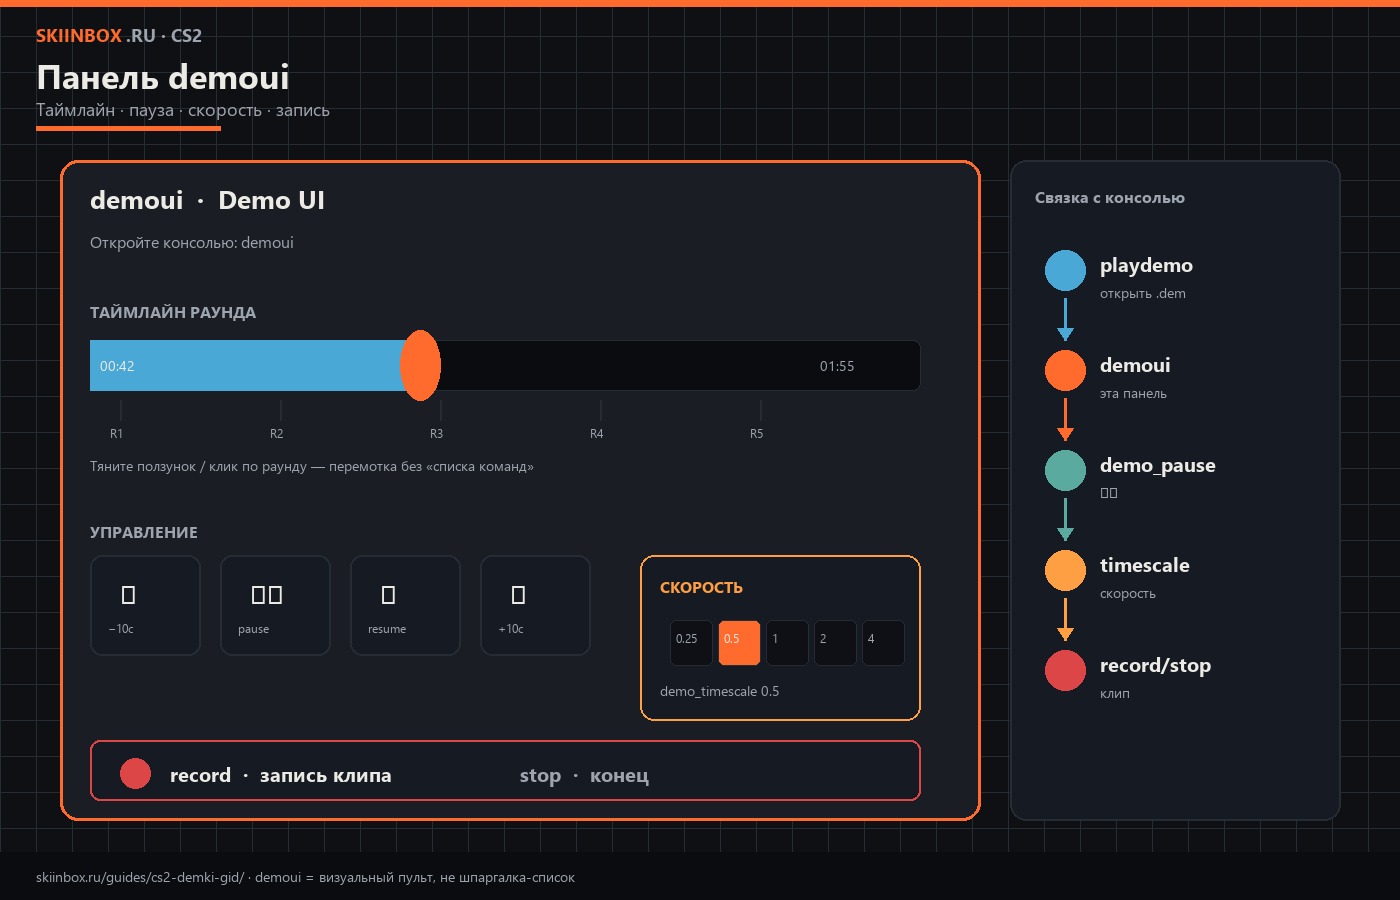1400x900 pixels.
Task: Click the red record/stop step circle
Action: click(1065, 670)
